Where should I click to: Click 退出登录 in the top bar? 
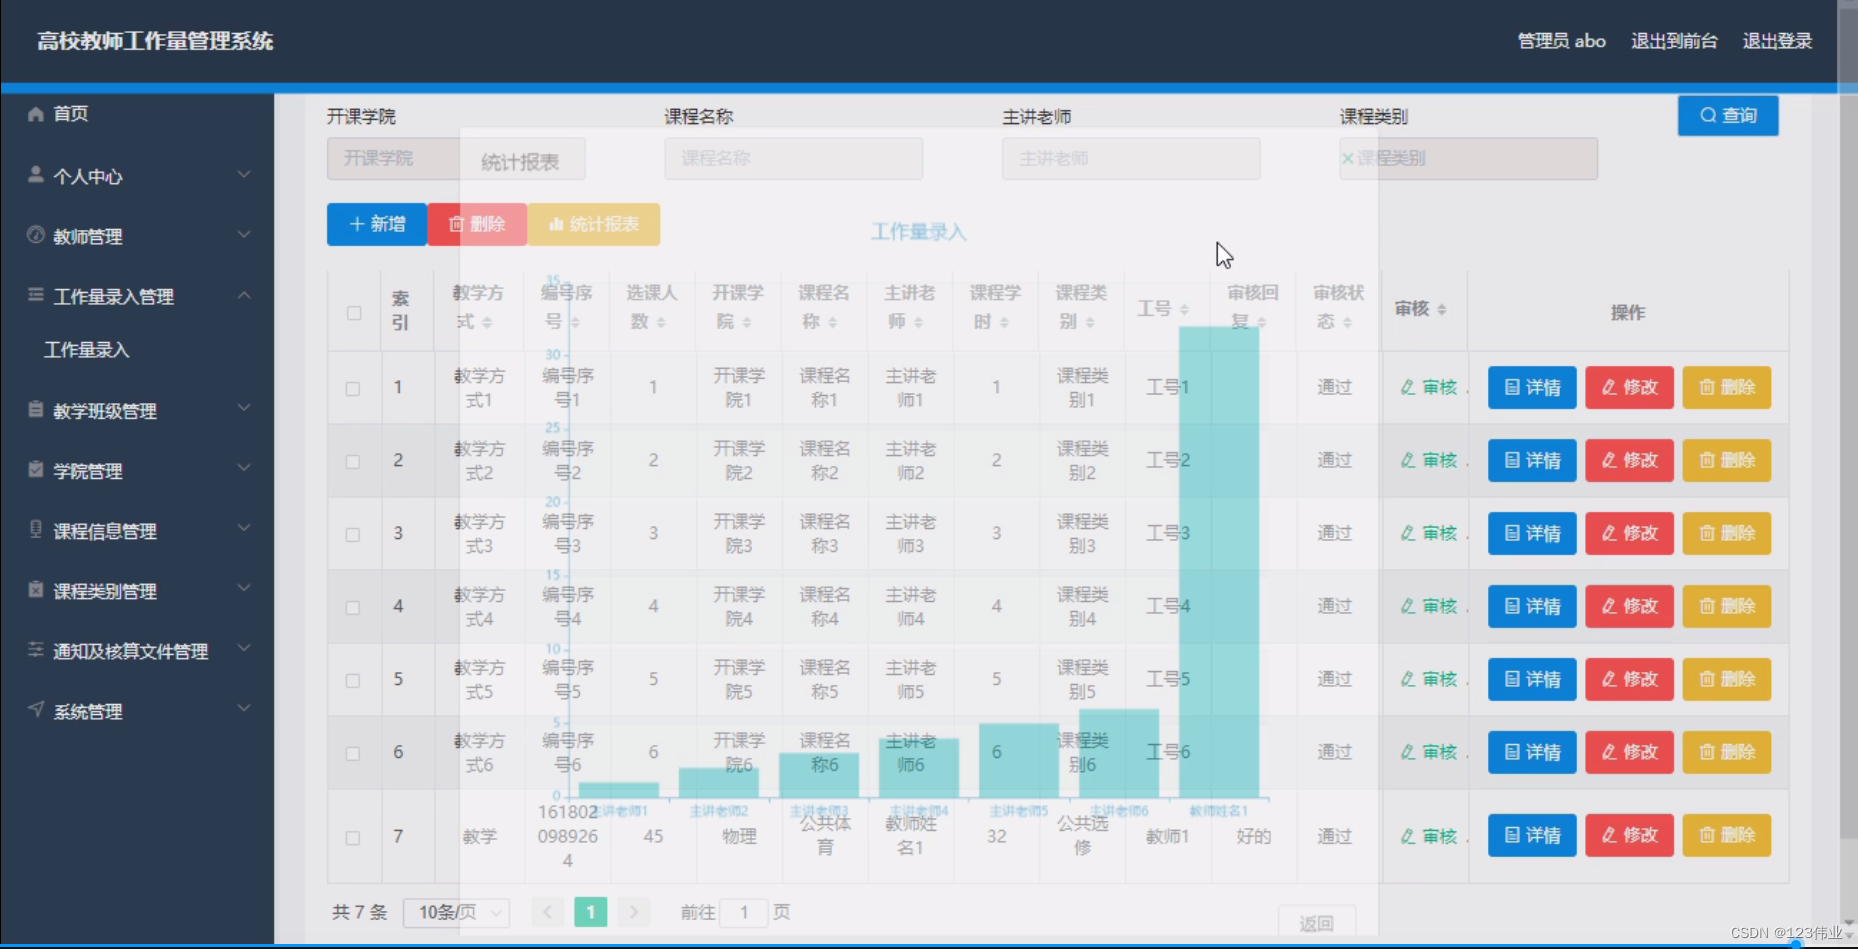1777,41
